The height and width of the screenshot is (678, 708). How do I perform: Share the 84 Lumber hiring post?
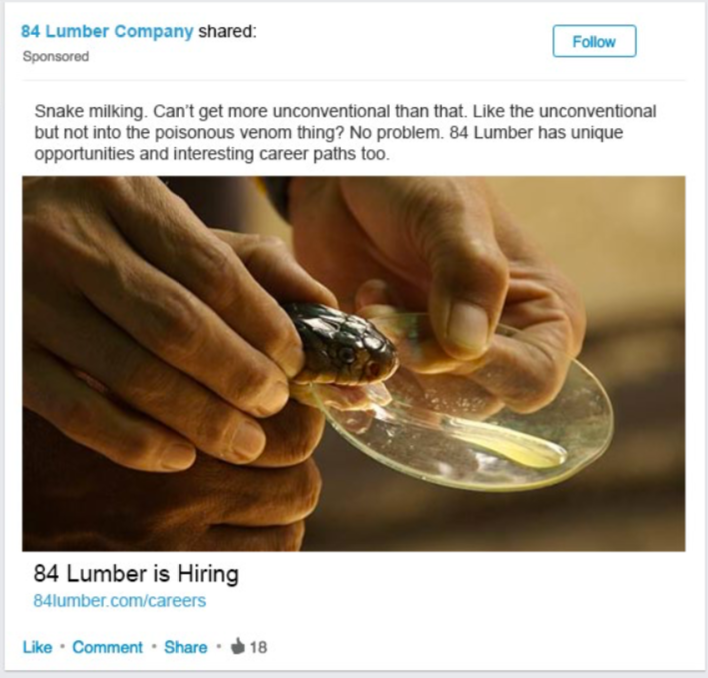click(186, 647)
